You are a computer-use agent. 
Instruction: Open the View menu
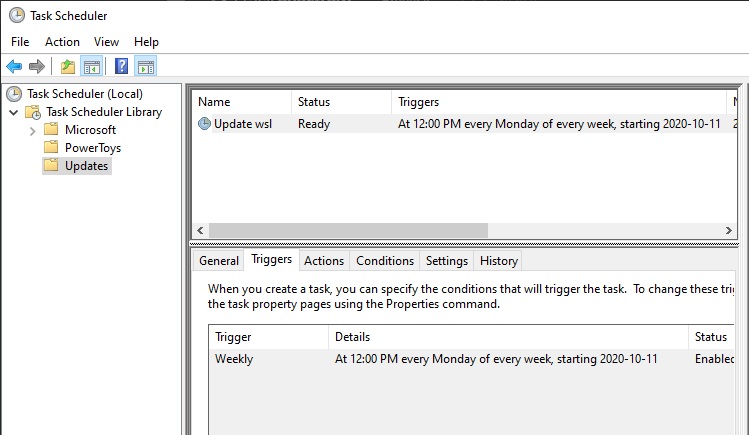106,42
